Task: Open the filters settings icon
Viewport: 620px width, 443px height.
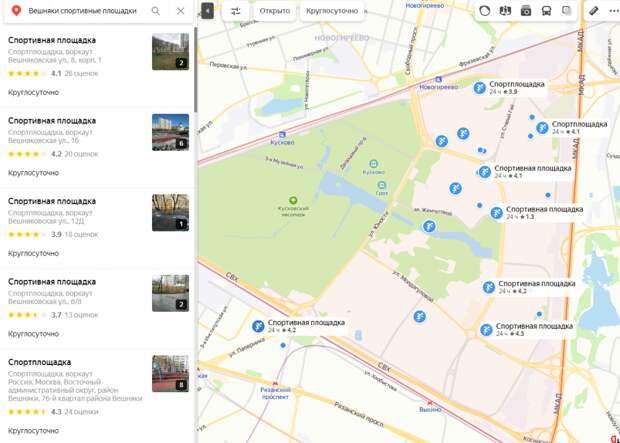Action: (236, 11)
